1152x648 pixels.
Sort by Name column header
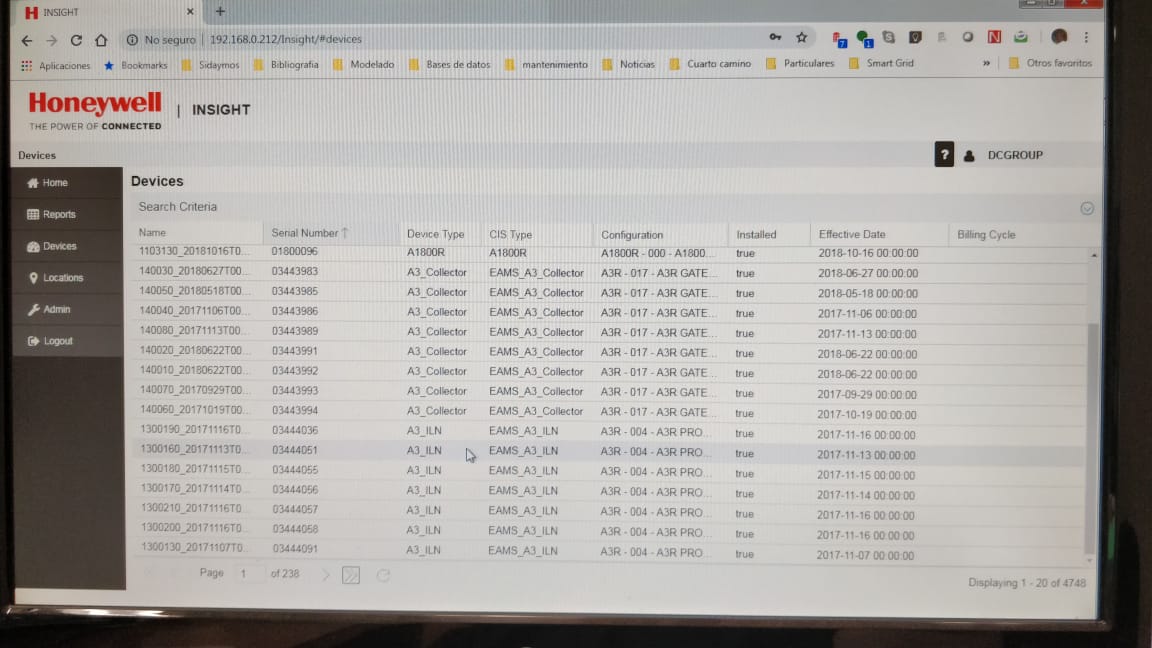152,232
